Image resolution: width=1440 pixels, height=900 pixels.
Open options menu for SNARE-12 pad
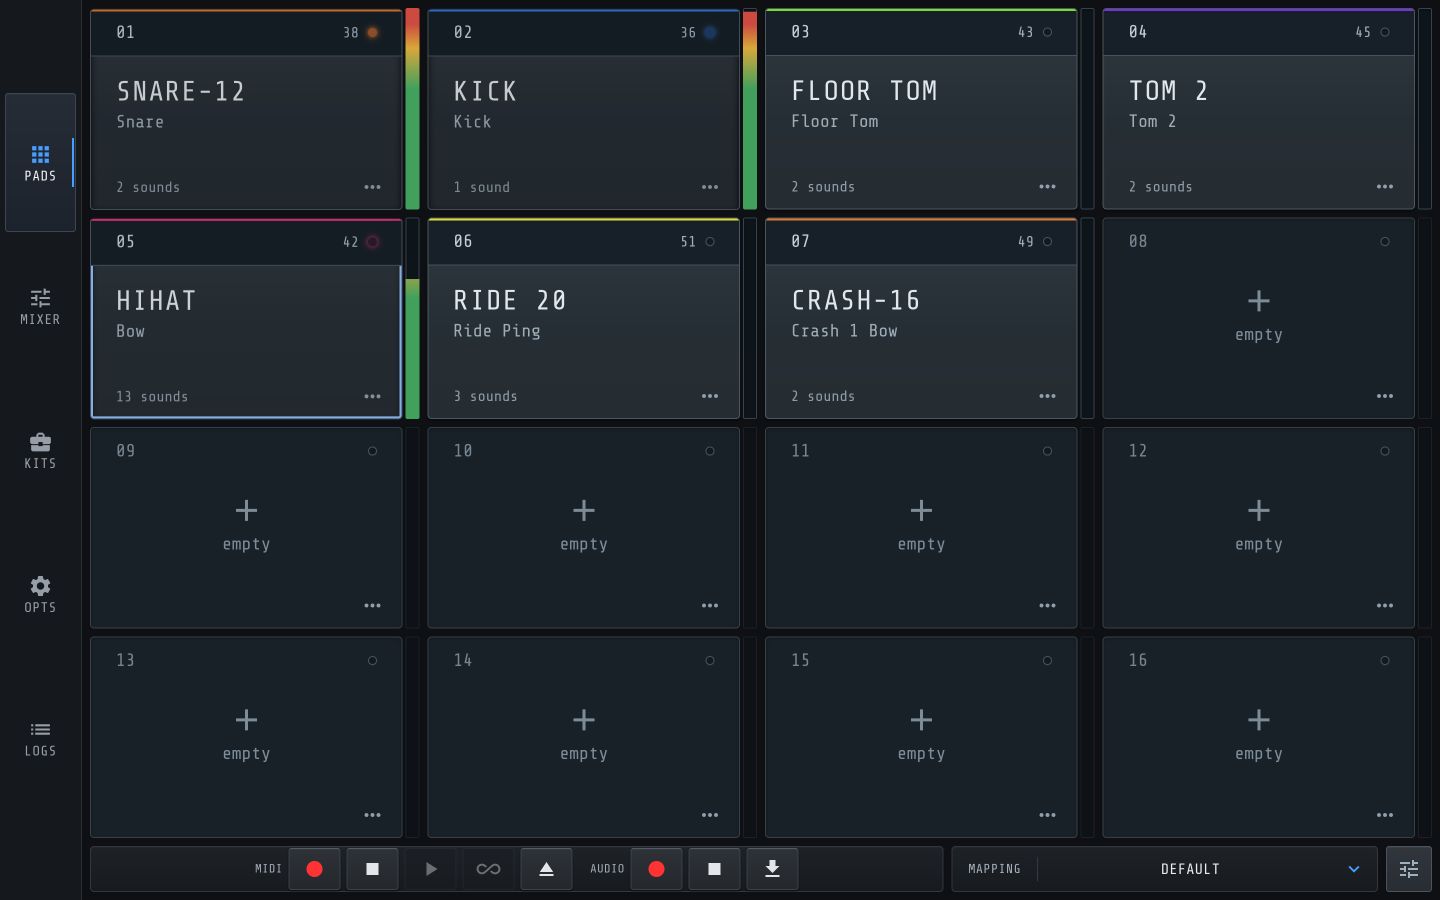click(372, 187)
